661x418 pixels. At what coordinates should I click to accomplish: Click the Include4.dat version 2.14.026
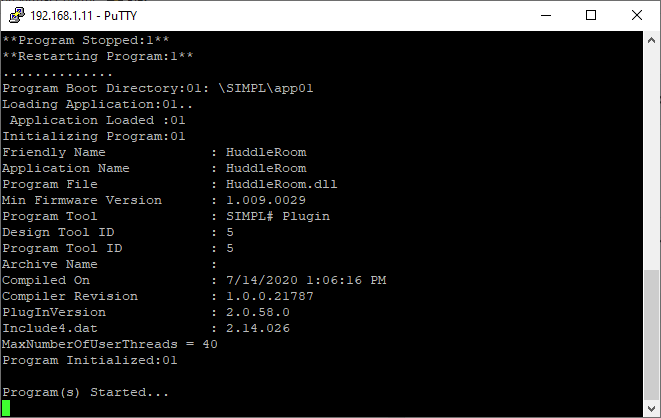coord(258,328)
